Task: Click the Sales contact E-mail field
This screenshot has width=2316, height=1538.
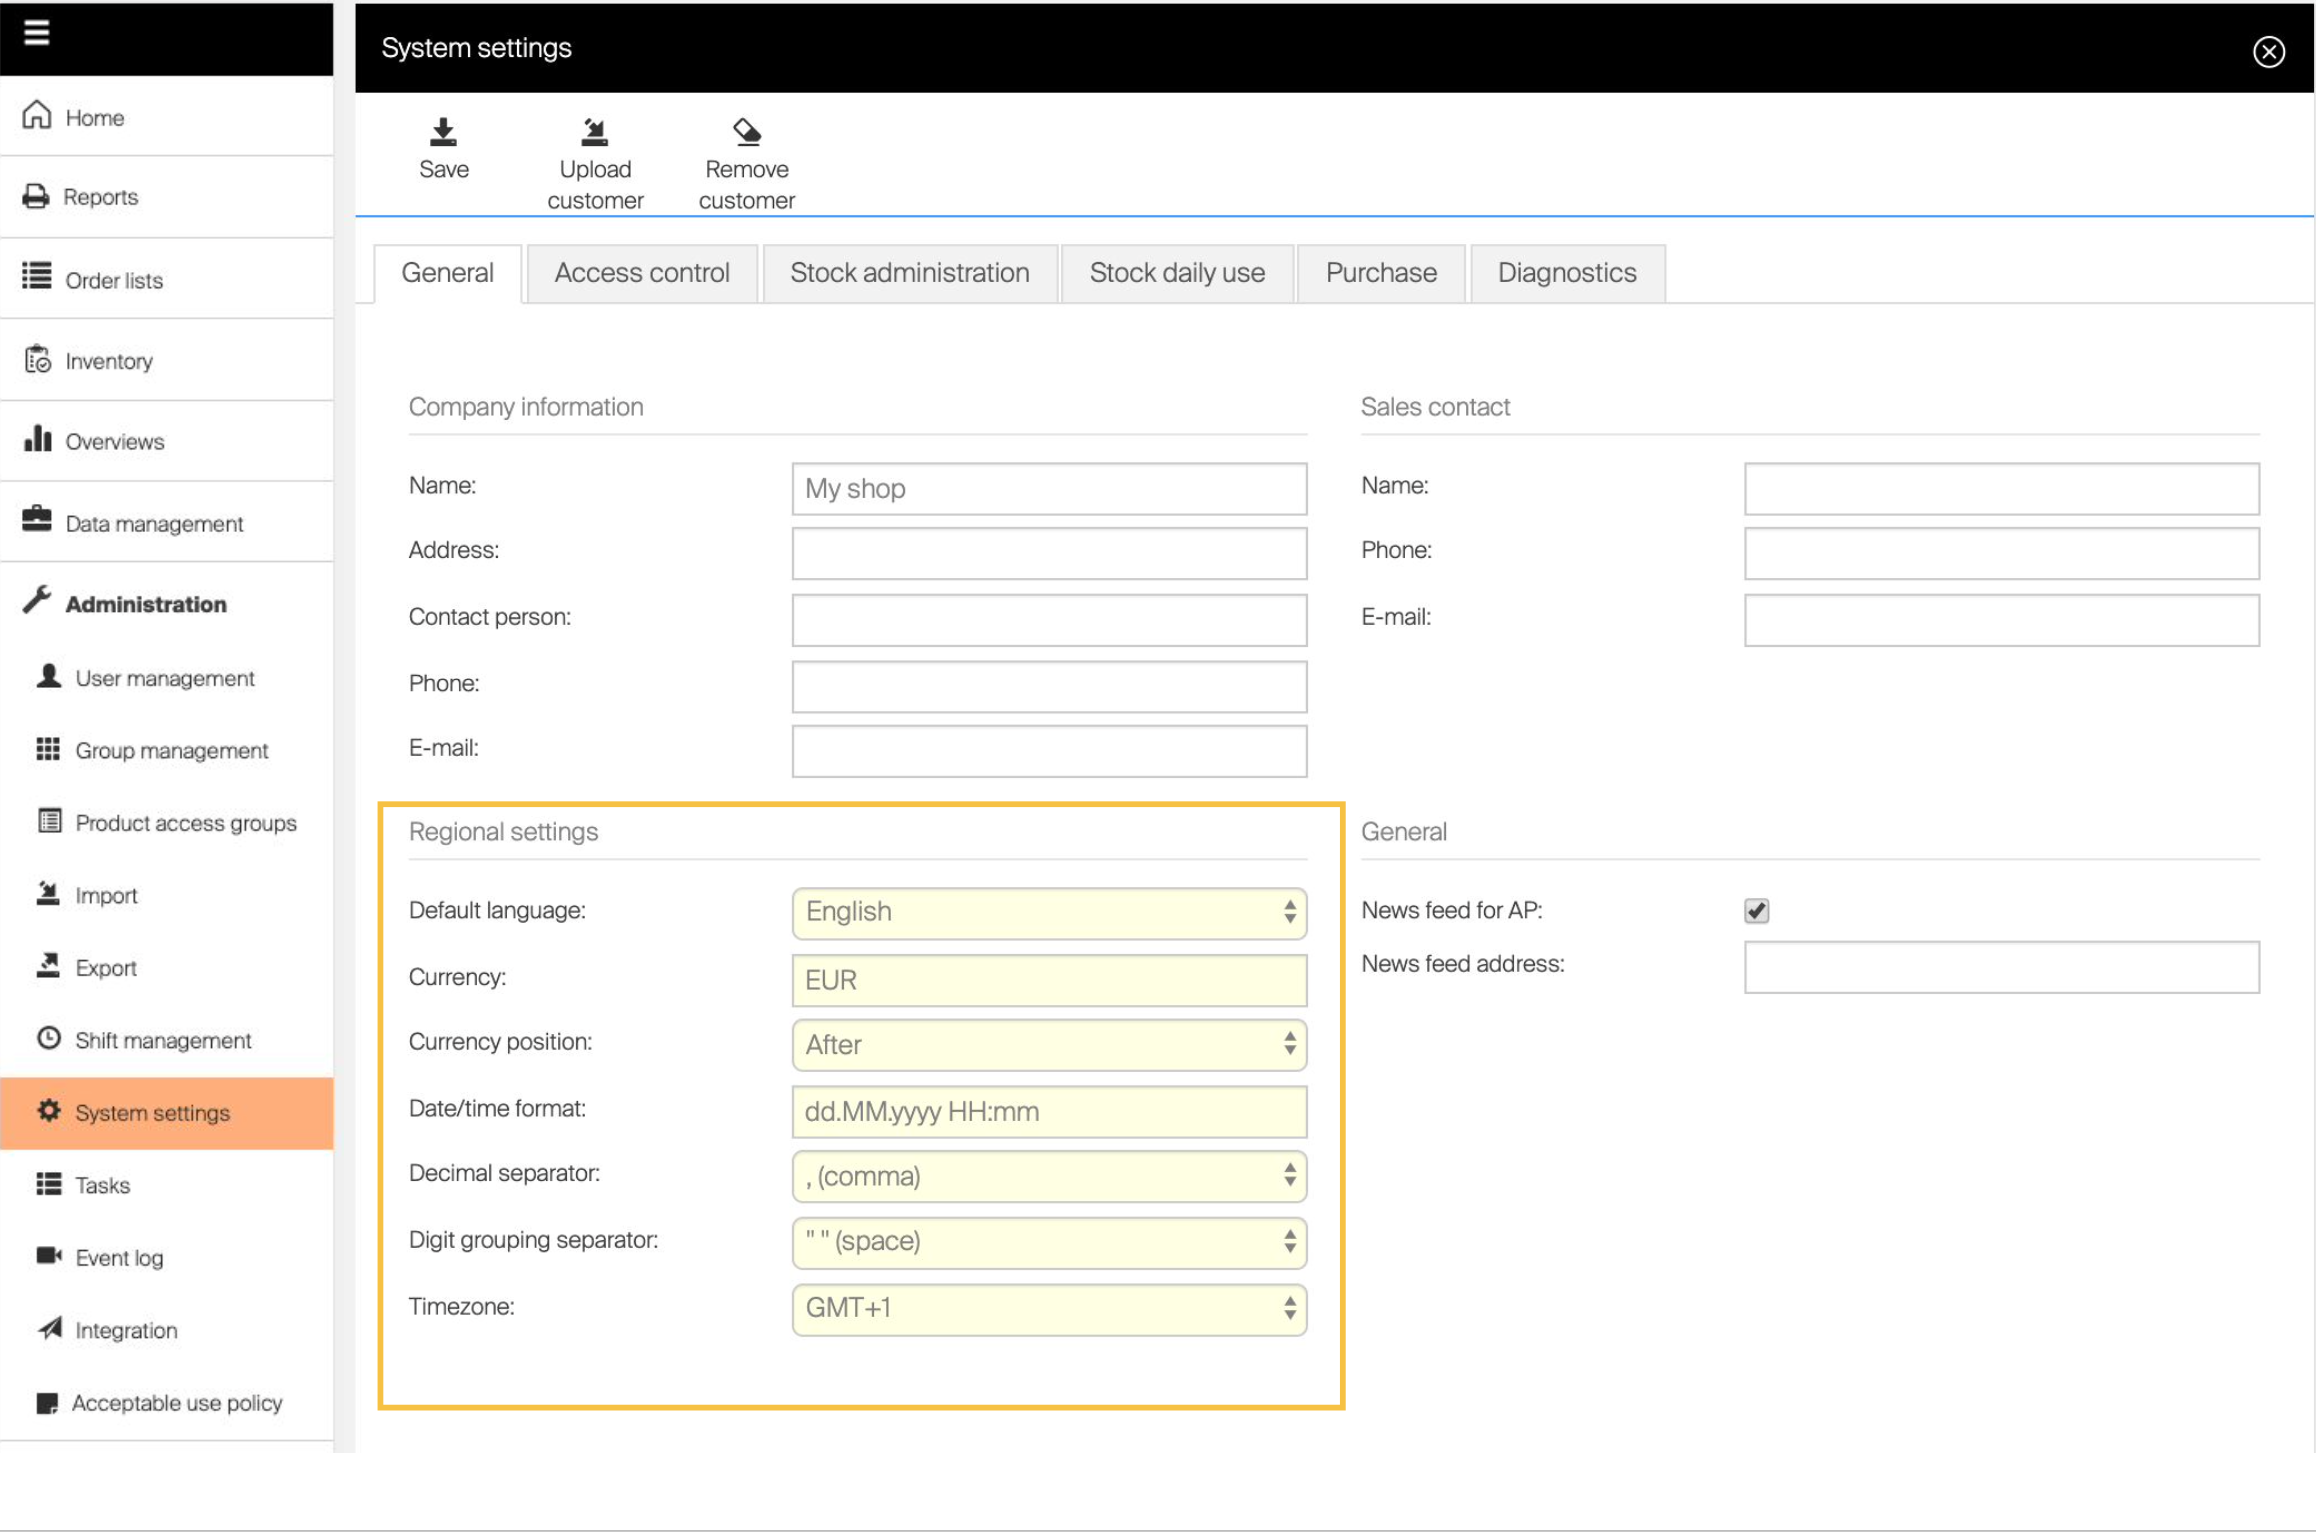Action: (2001, 620)
